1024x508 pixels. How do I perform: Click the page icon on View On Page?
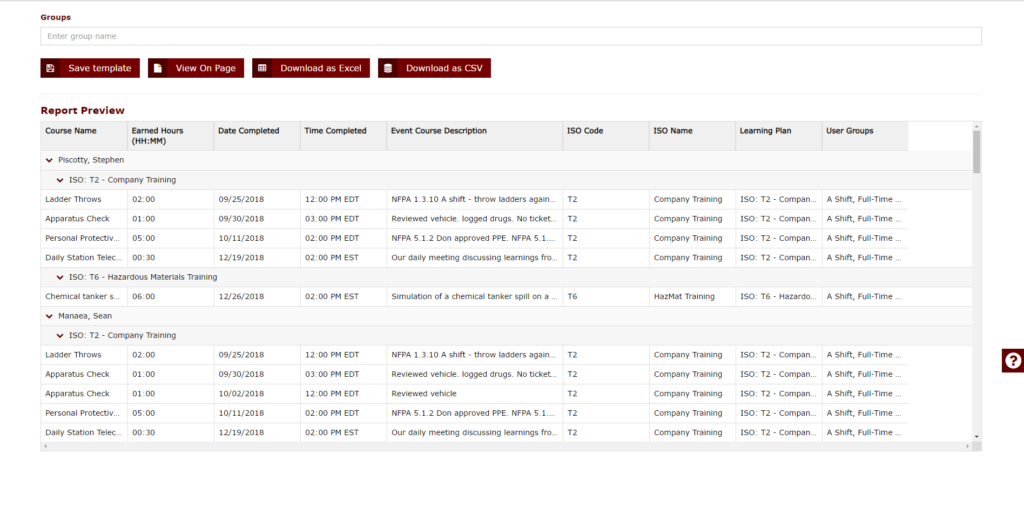click(158, 68)
